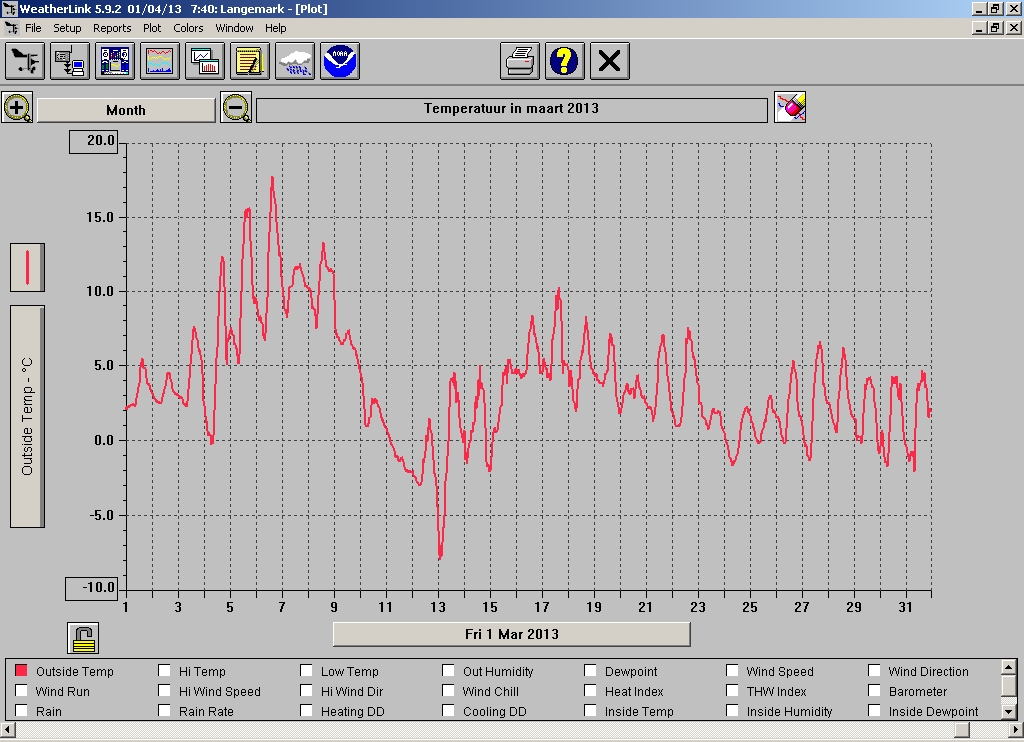
Task: Click the WeatherLink title bar system icon
Action: click(8, 8)
